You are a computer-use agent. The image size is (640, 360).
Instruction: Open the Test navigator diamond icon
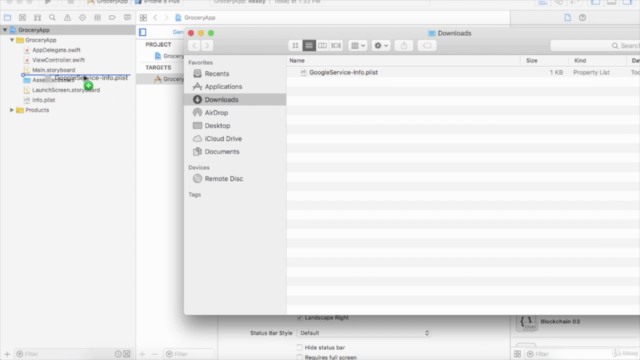tap(82, 18)
